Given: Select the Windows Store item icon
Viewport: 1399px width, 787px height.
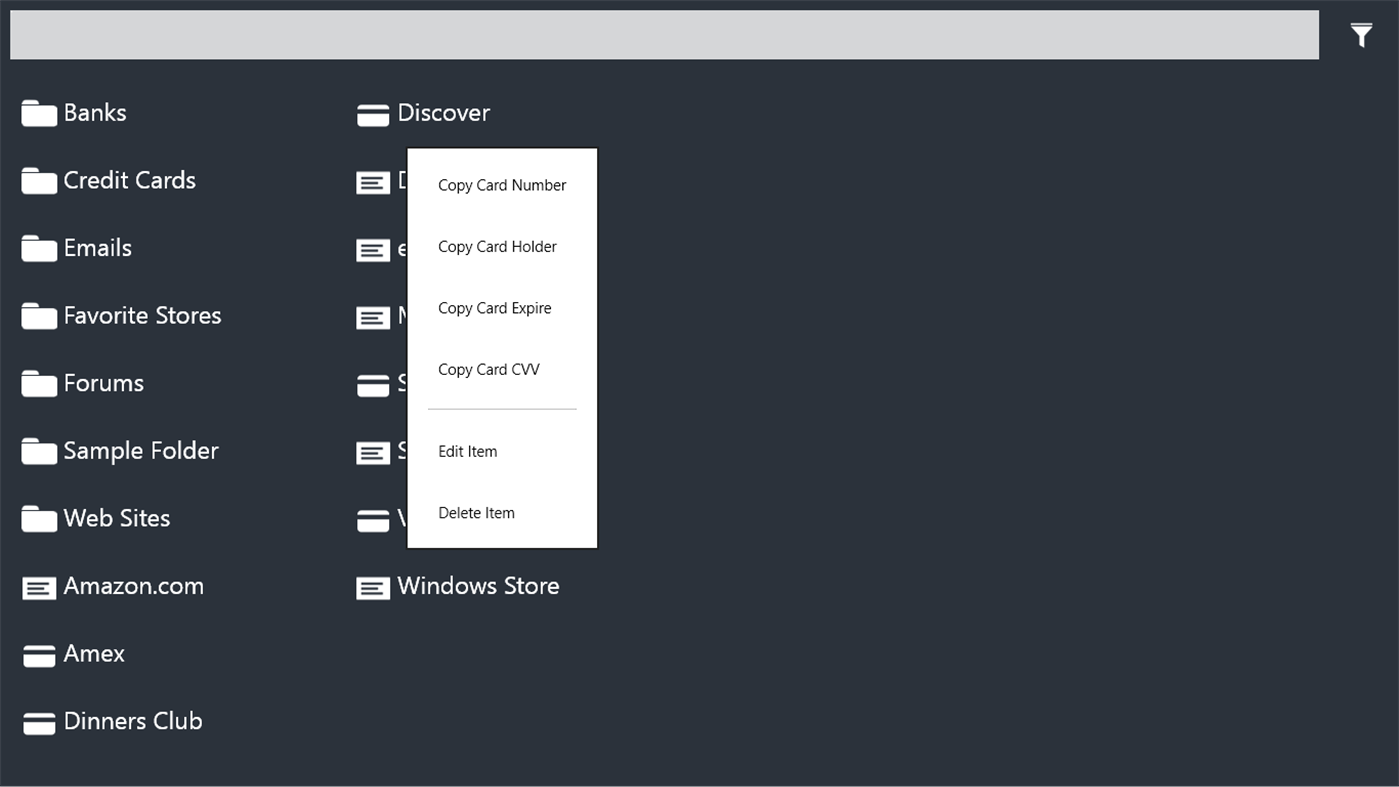Looking at the screenshot, I should point(372,588).
